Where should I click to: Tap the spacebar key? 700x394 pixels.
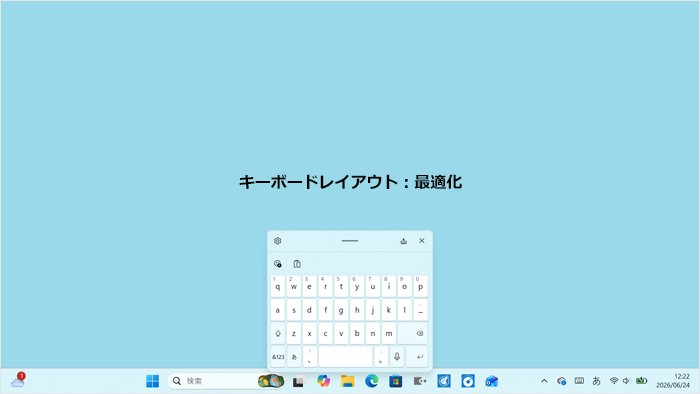(x=345, y=357)
